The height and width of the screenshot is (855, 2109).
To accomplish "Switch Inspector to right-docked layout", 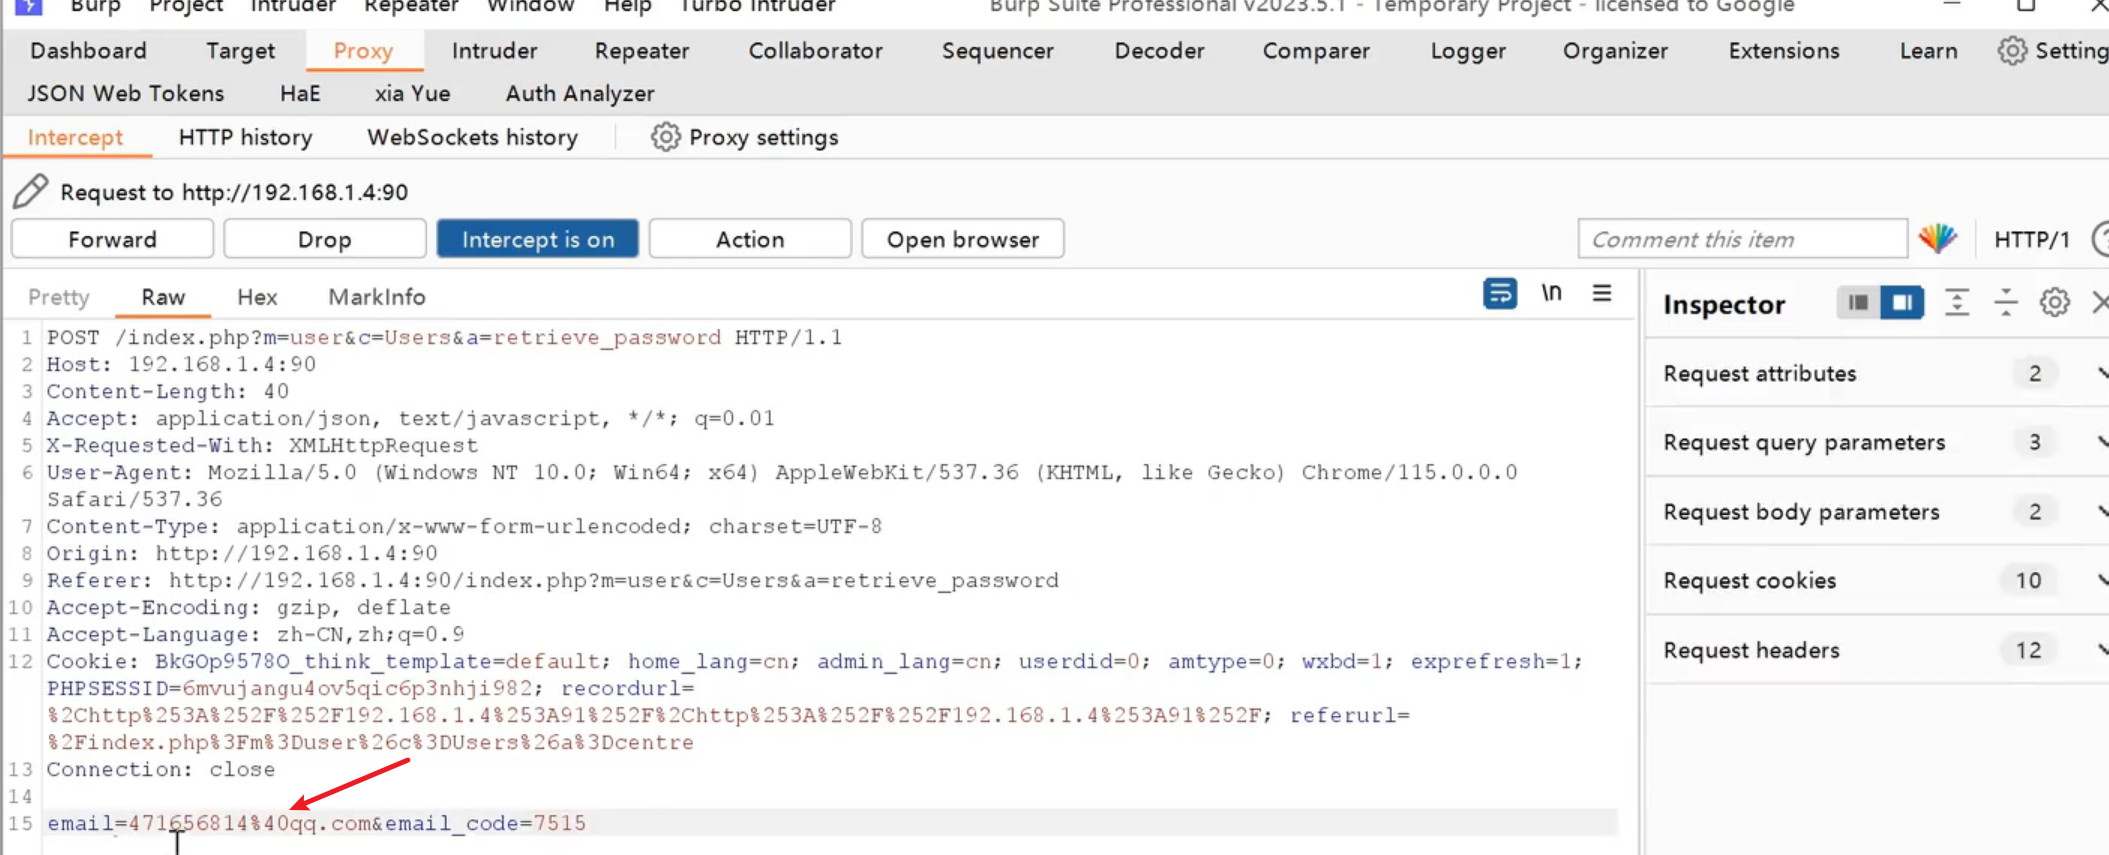I will [x=1902, y=302].
